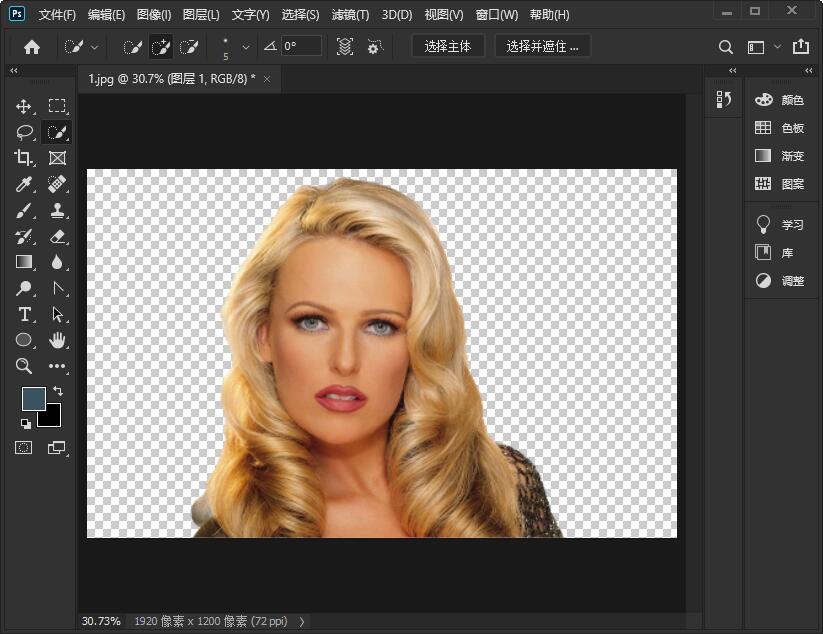
Task: Reset default foreground and background colors
Action: click(26, 423)
